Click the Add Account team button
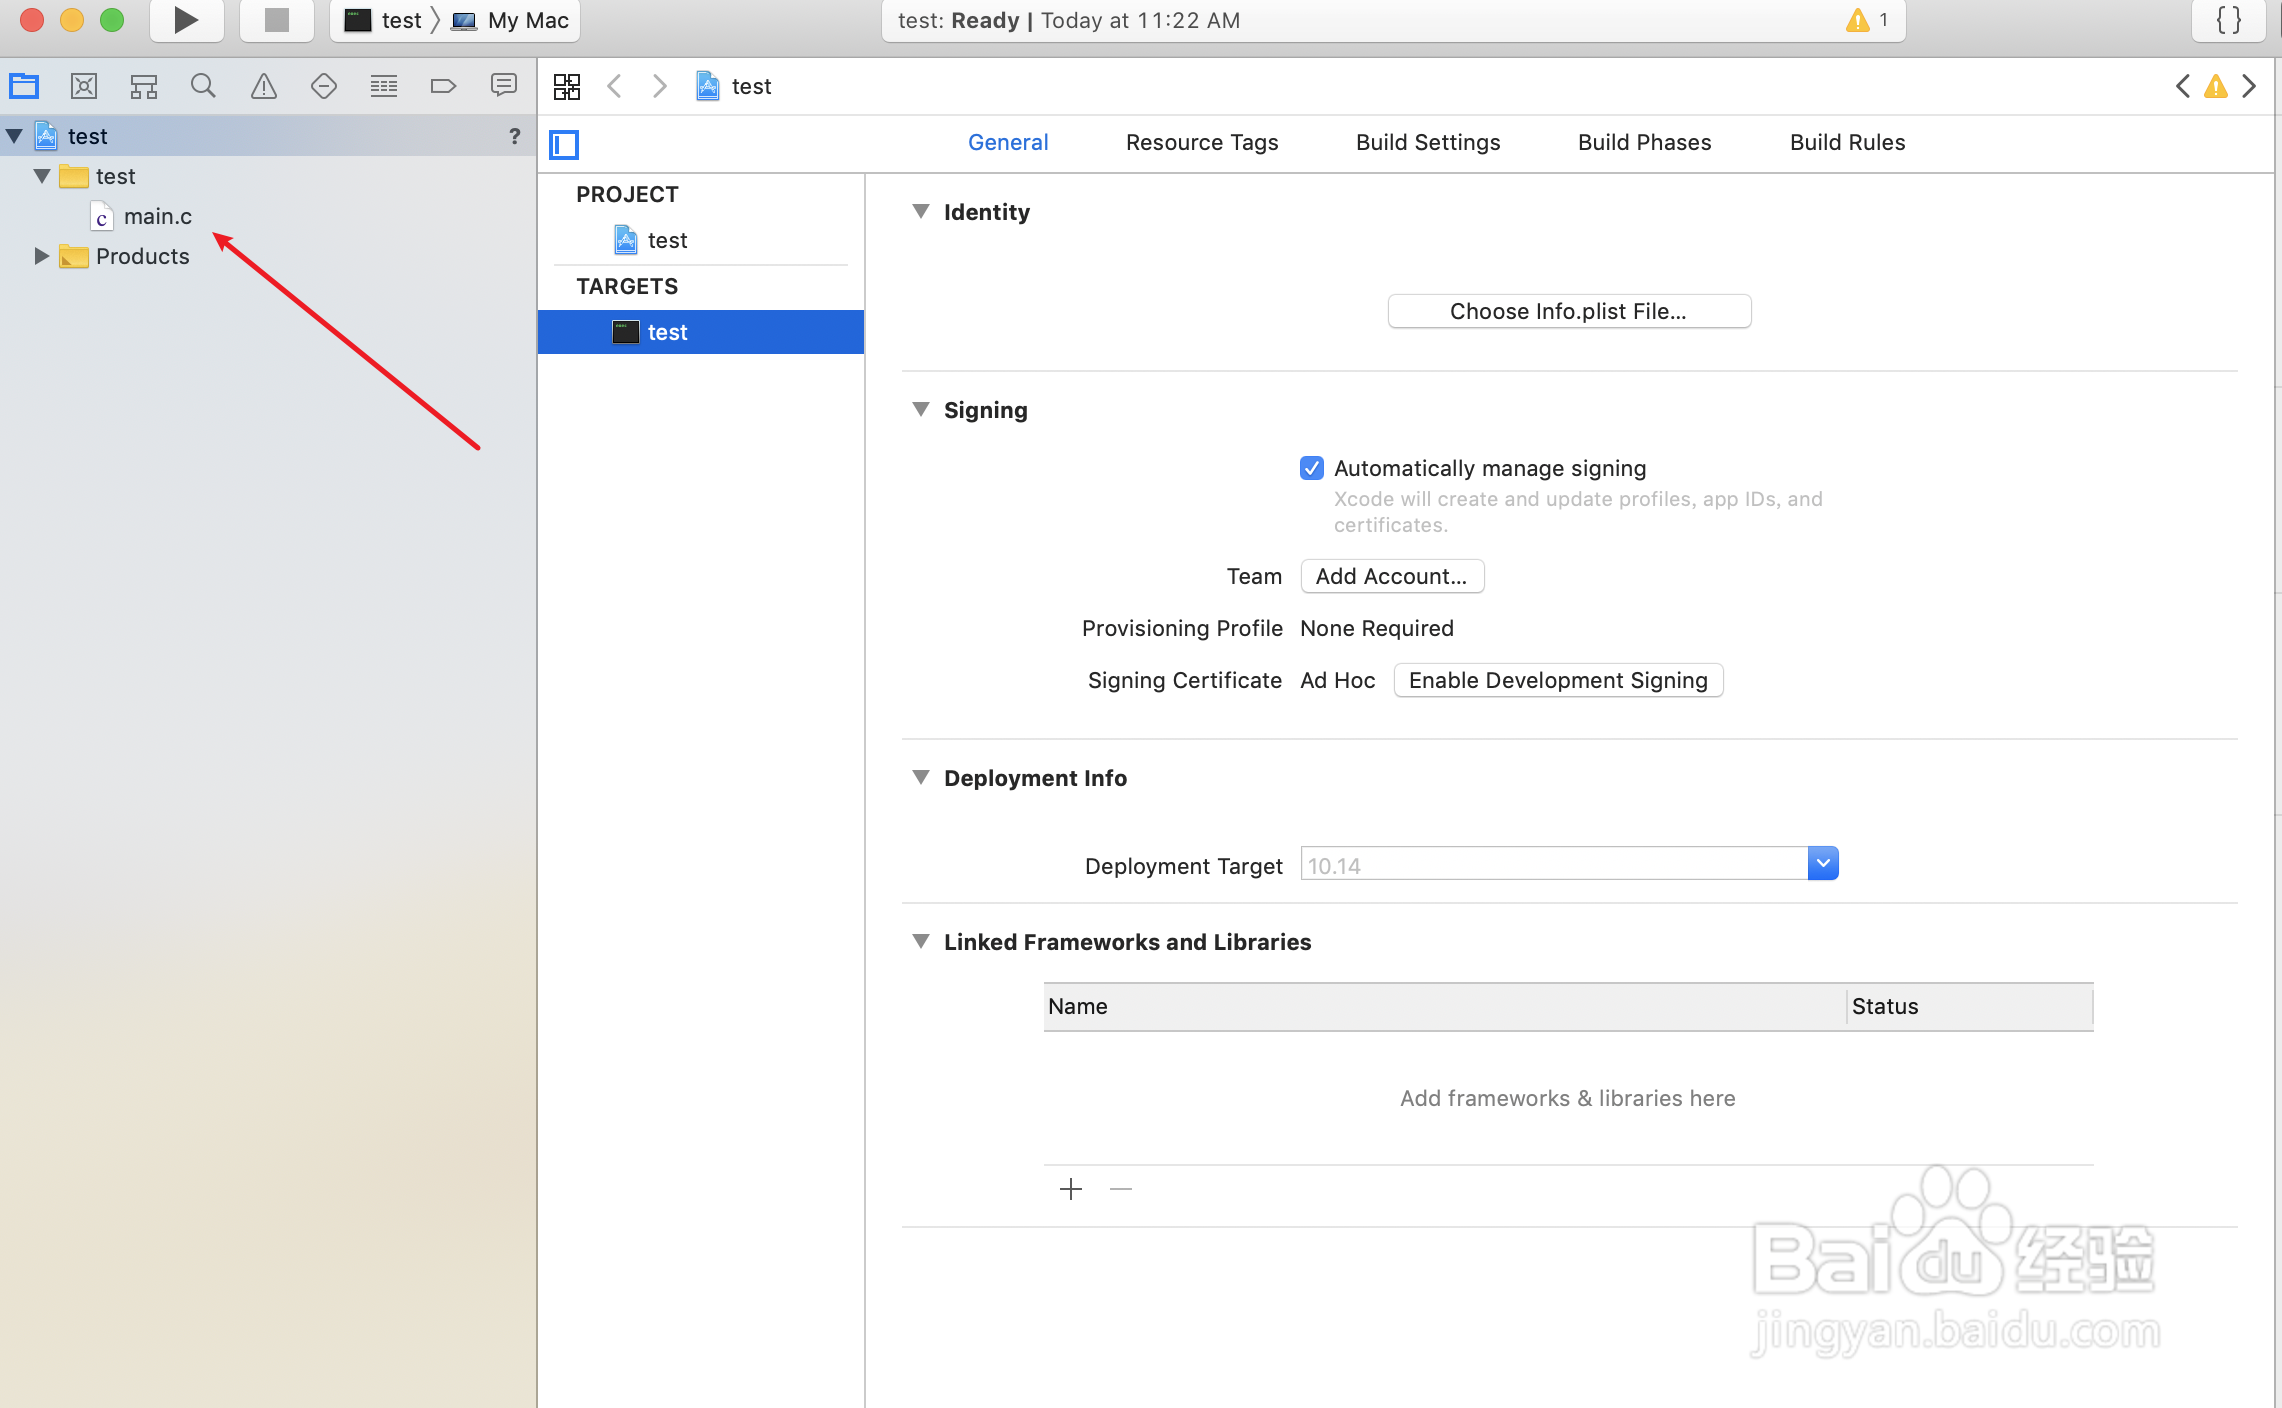The width and height of the screenshot is (2282, 1408). pos(1392,575)
